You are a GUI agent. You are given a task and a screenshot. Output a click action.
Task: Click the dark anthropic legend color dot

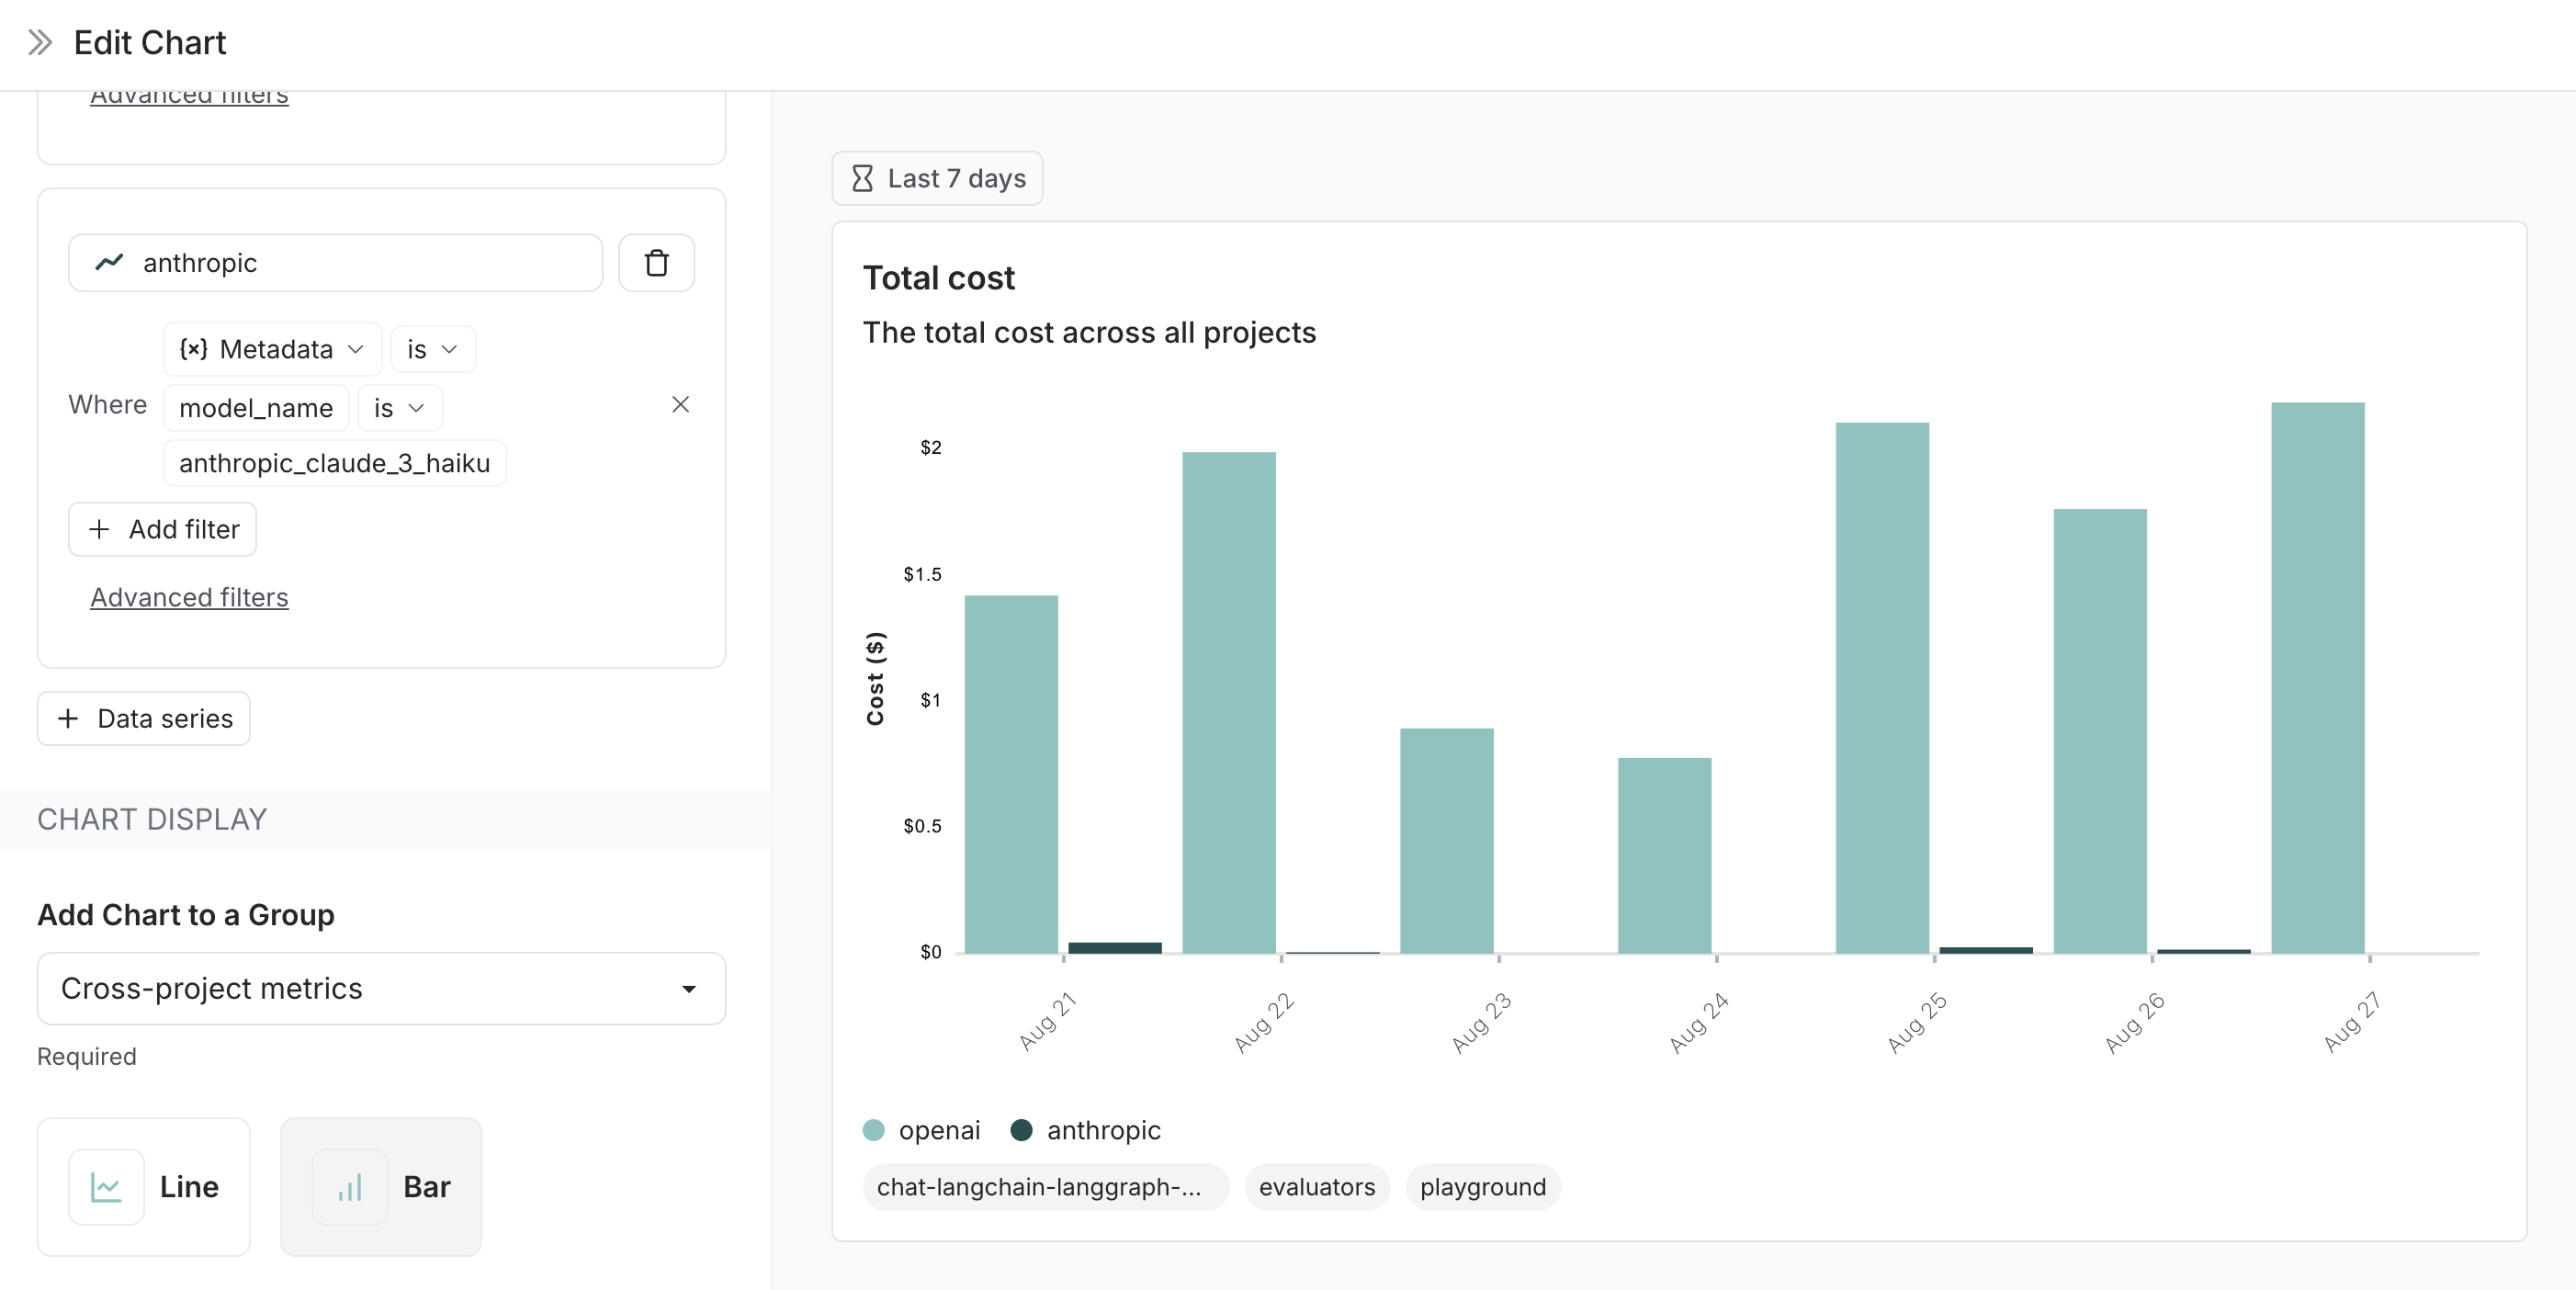click(x=1021, y=1130)
